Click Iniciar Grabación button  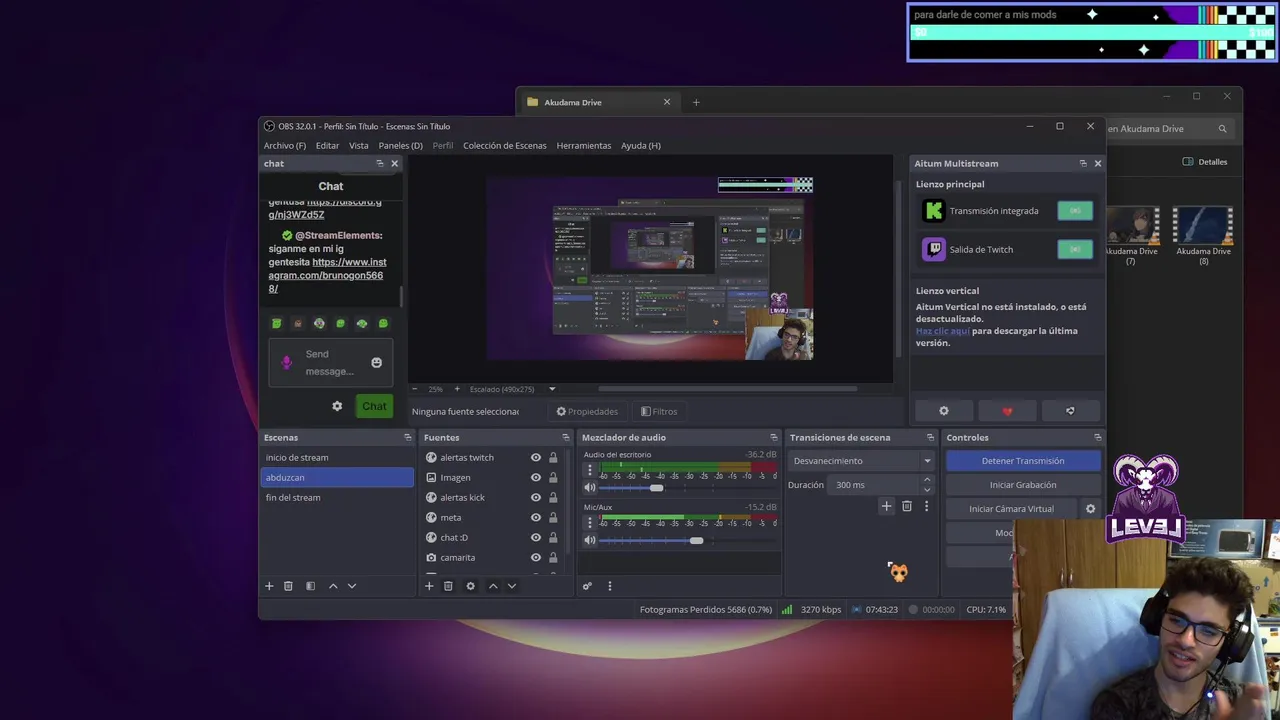click(1023, 485)
